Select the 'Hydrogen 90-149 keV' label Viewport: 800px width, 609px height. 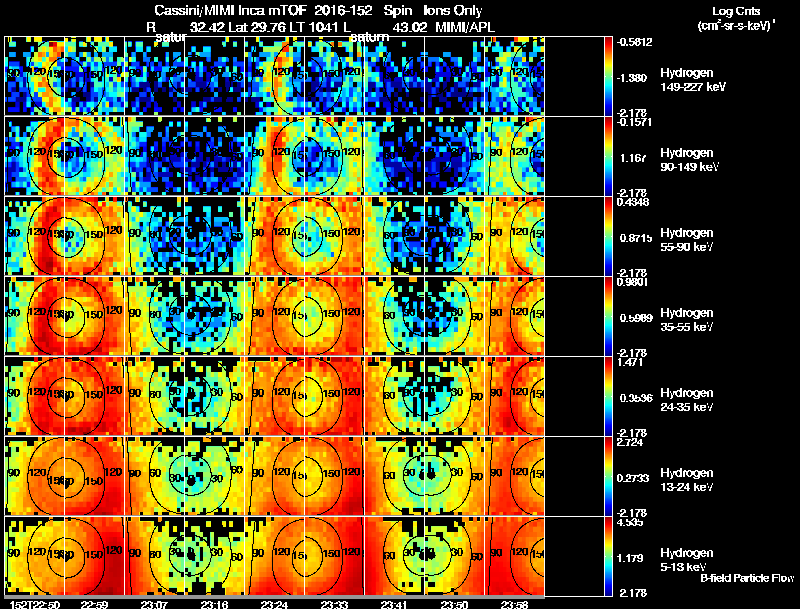(x=689, y=160)
